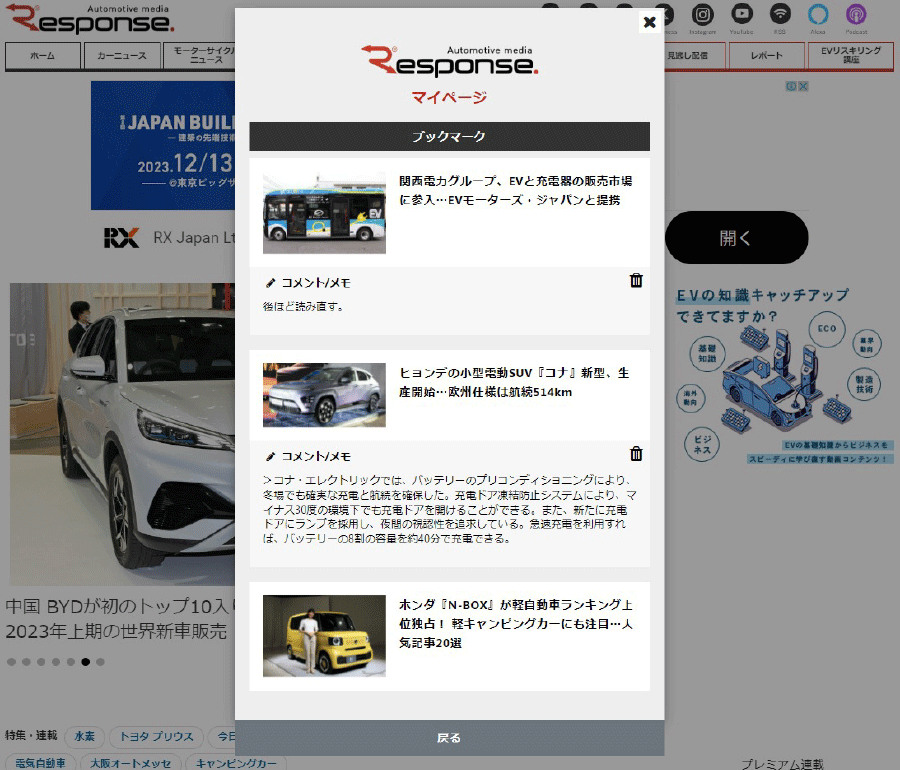
Task: Edit comment pencil icon for 関西電力グループ bookmark
Action: 270,283
